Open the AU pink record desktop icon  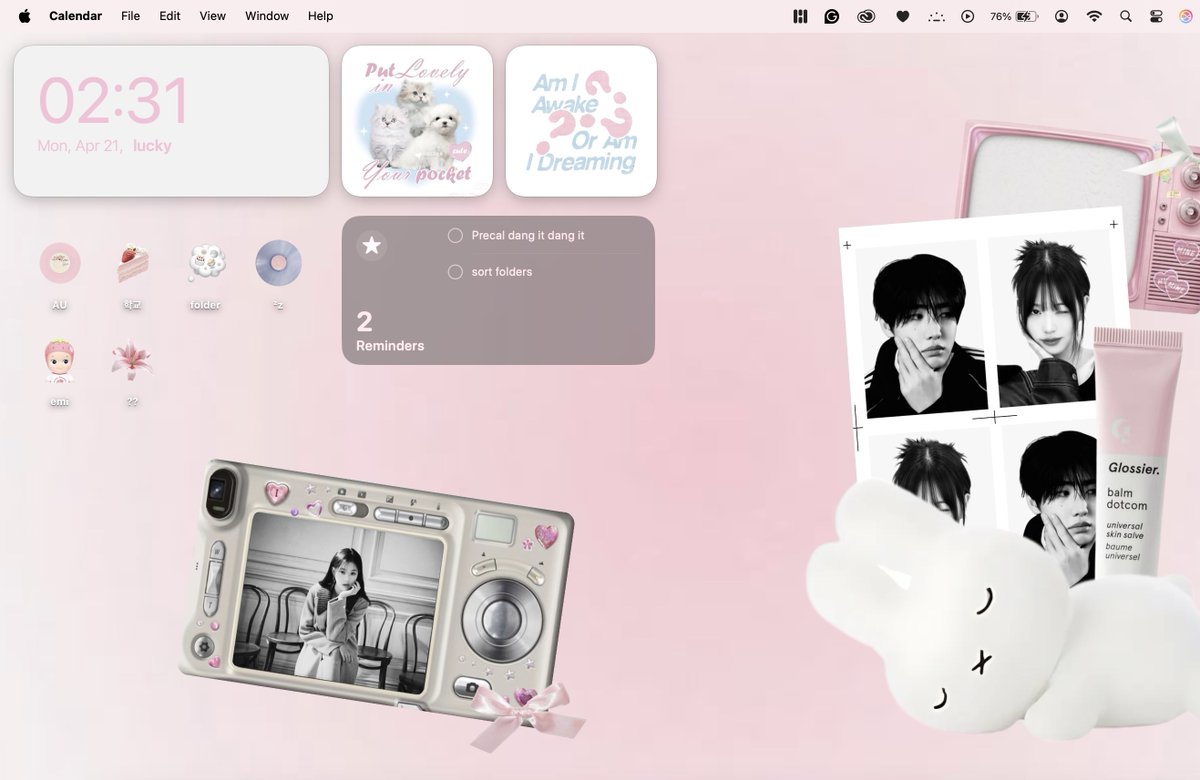point(60,264)
